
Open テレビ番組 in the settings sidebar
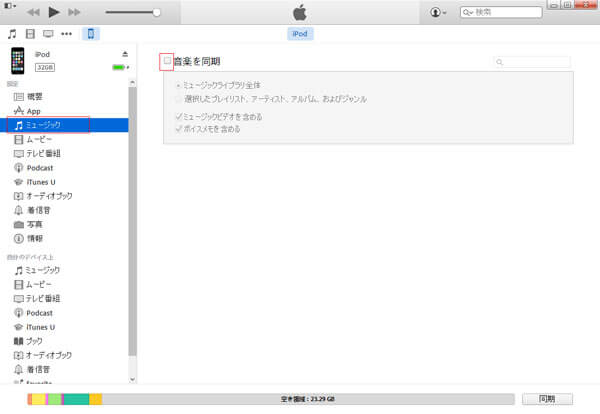point(37,153)
